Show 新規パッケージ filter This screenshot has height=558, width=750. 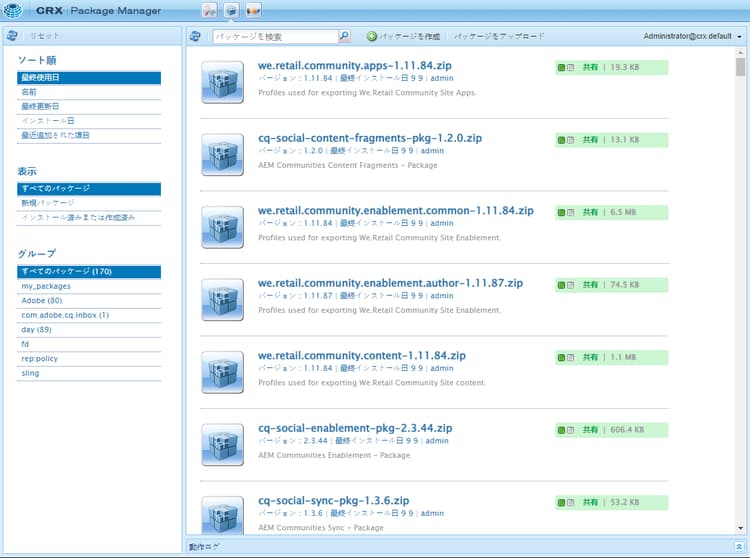pos(88,203)
